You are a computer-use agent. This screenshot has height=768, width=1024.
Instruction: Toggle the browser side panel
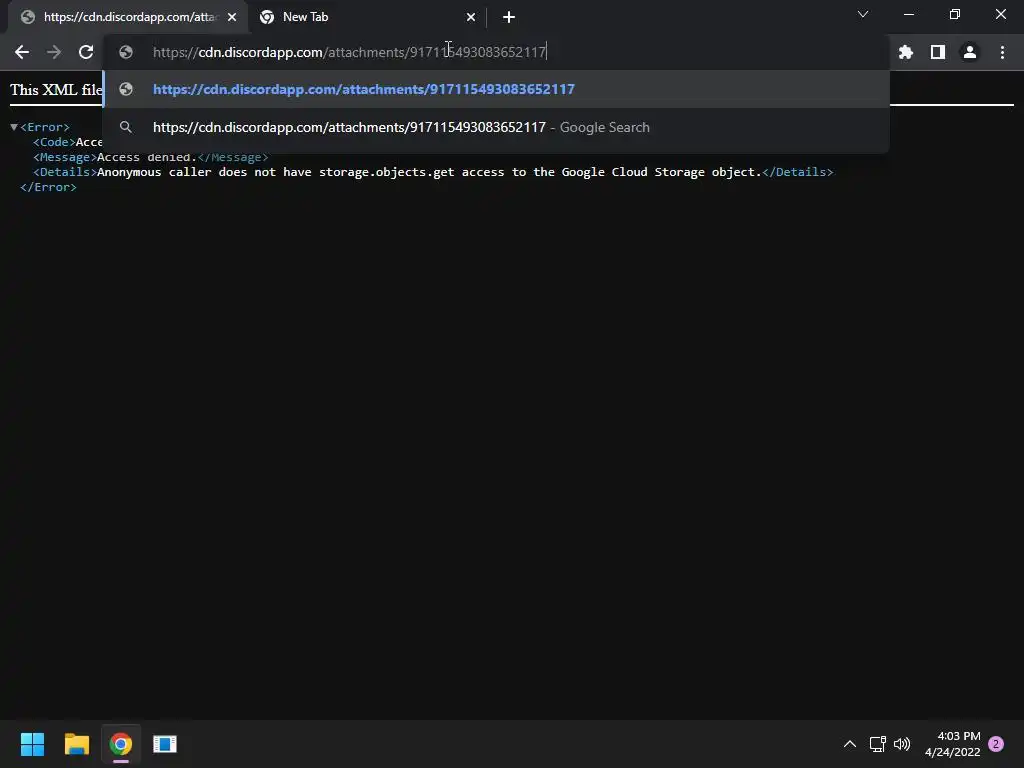[x=938, y=52]
